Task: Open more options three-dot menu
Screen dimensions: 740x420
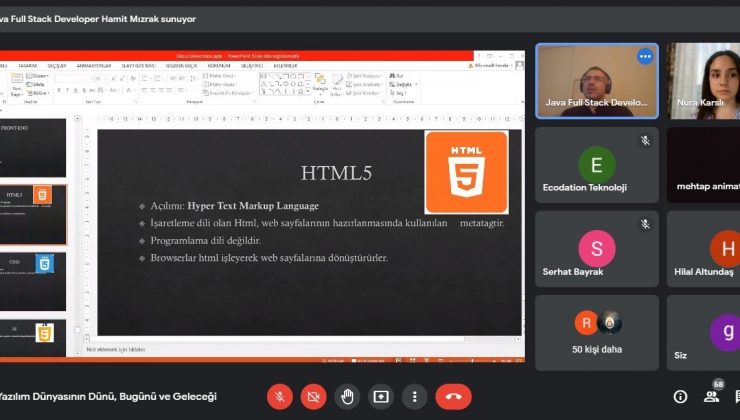Action: [x=415, y=396]
